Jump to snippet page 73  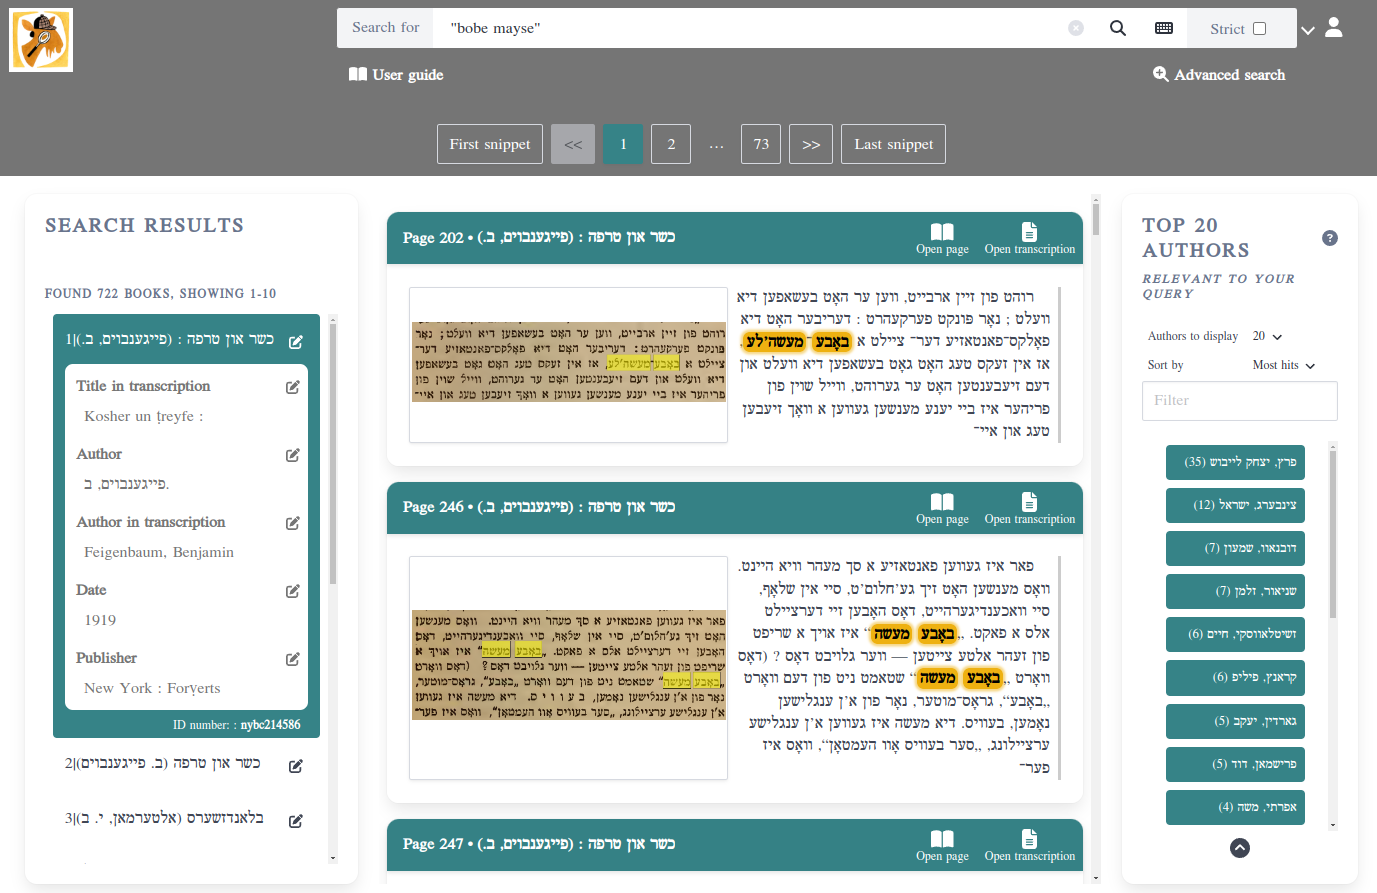761,144
